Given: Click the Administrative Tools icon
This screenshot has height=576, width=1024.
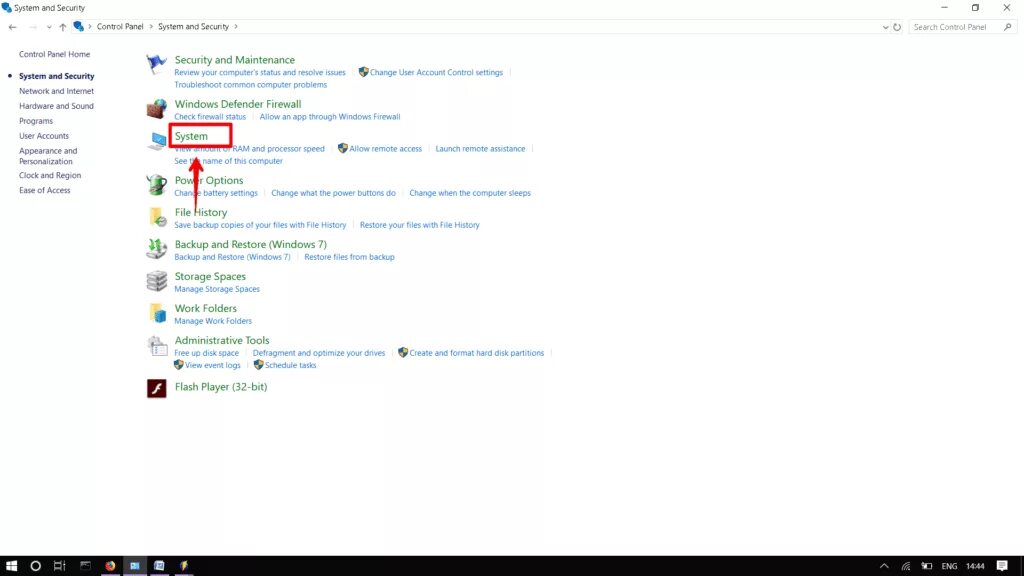Looking at the screenshot, I should [157, 345].
